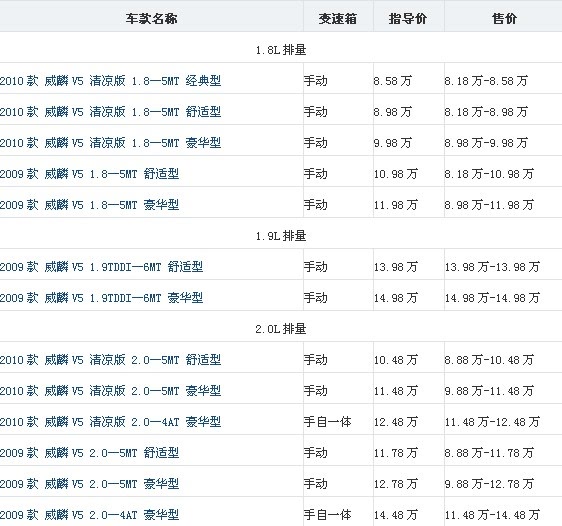This screenshot has width=562, height=526.
Task: Click 手动 in the 2009款 2.0—5MT 舒适型 row
Action: [316, 453]
